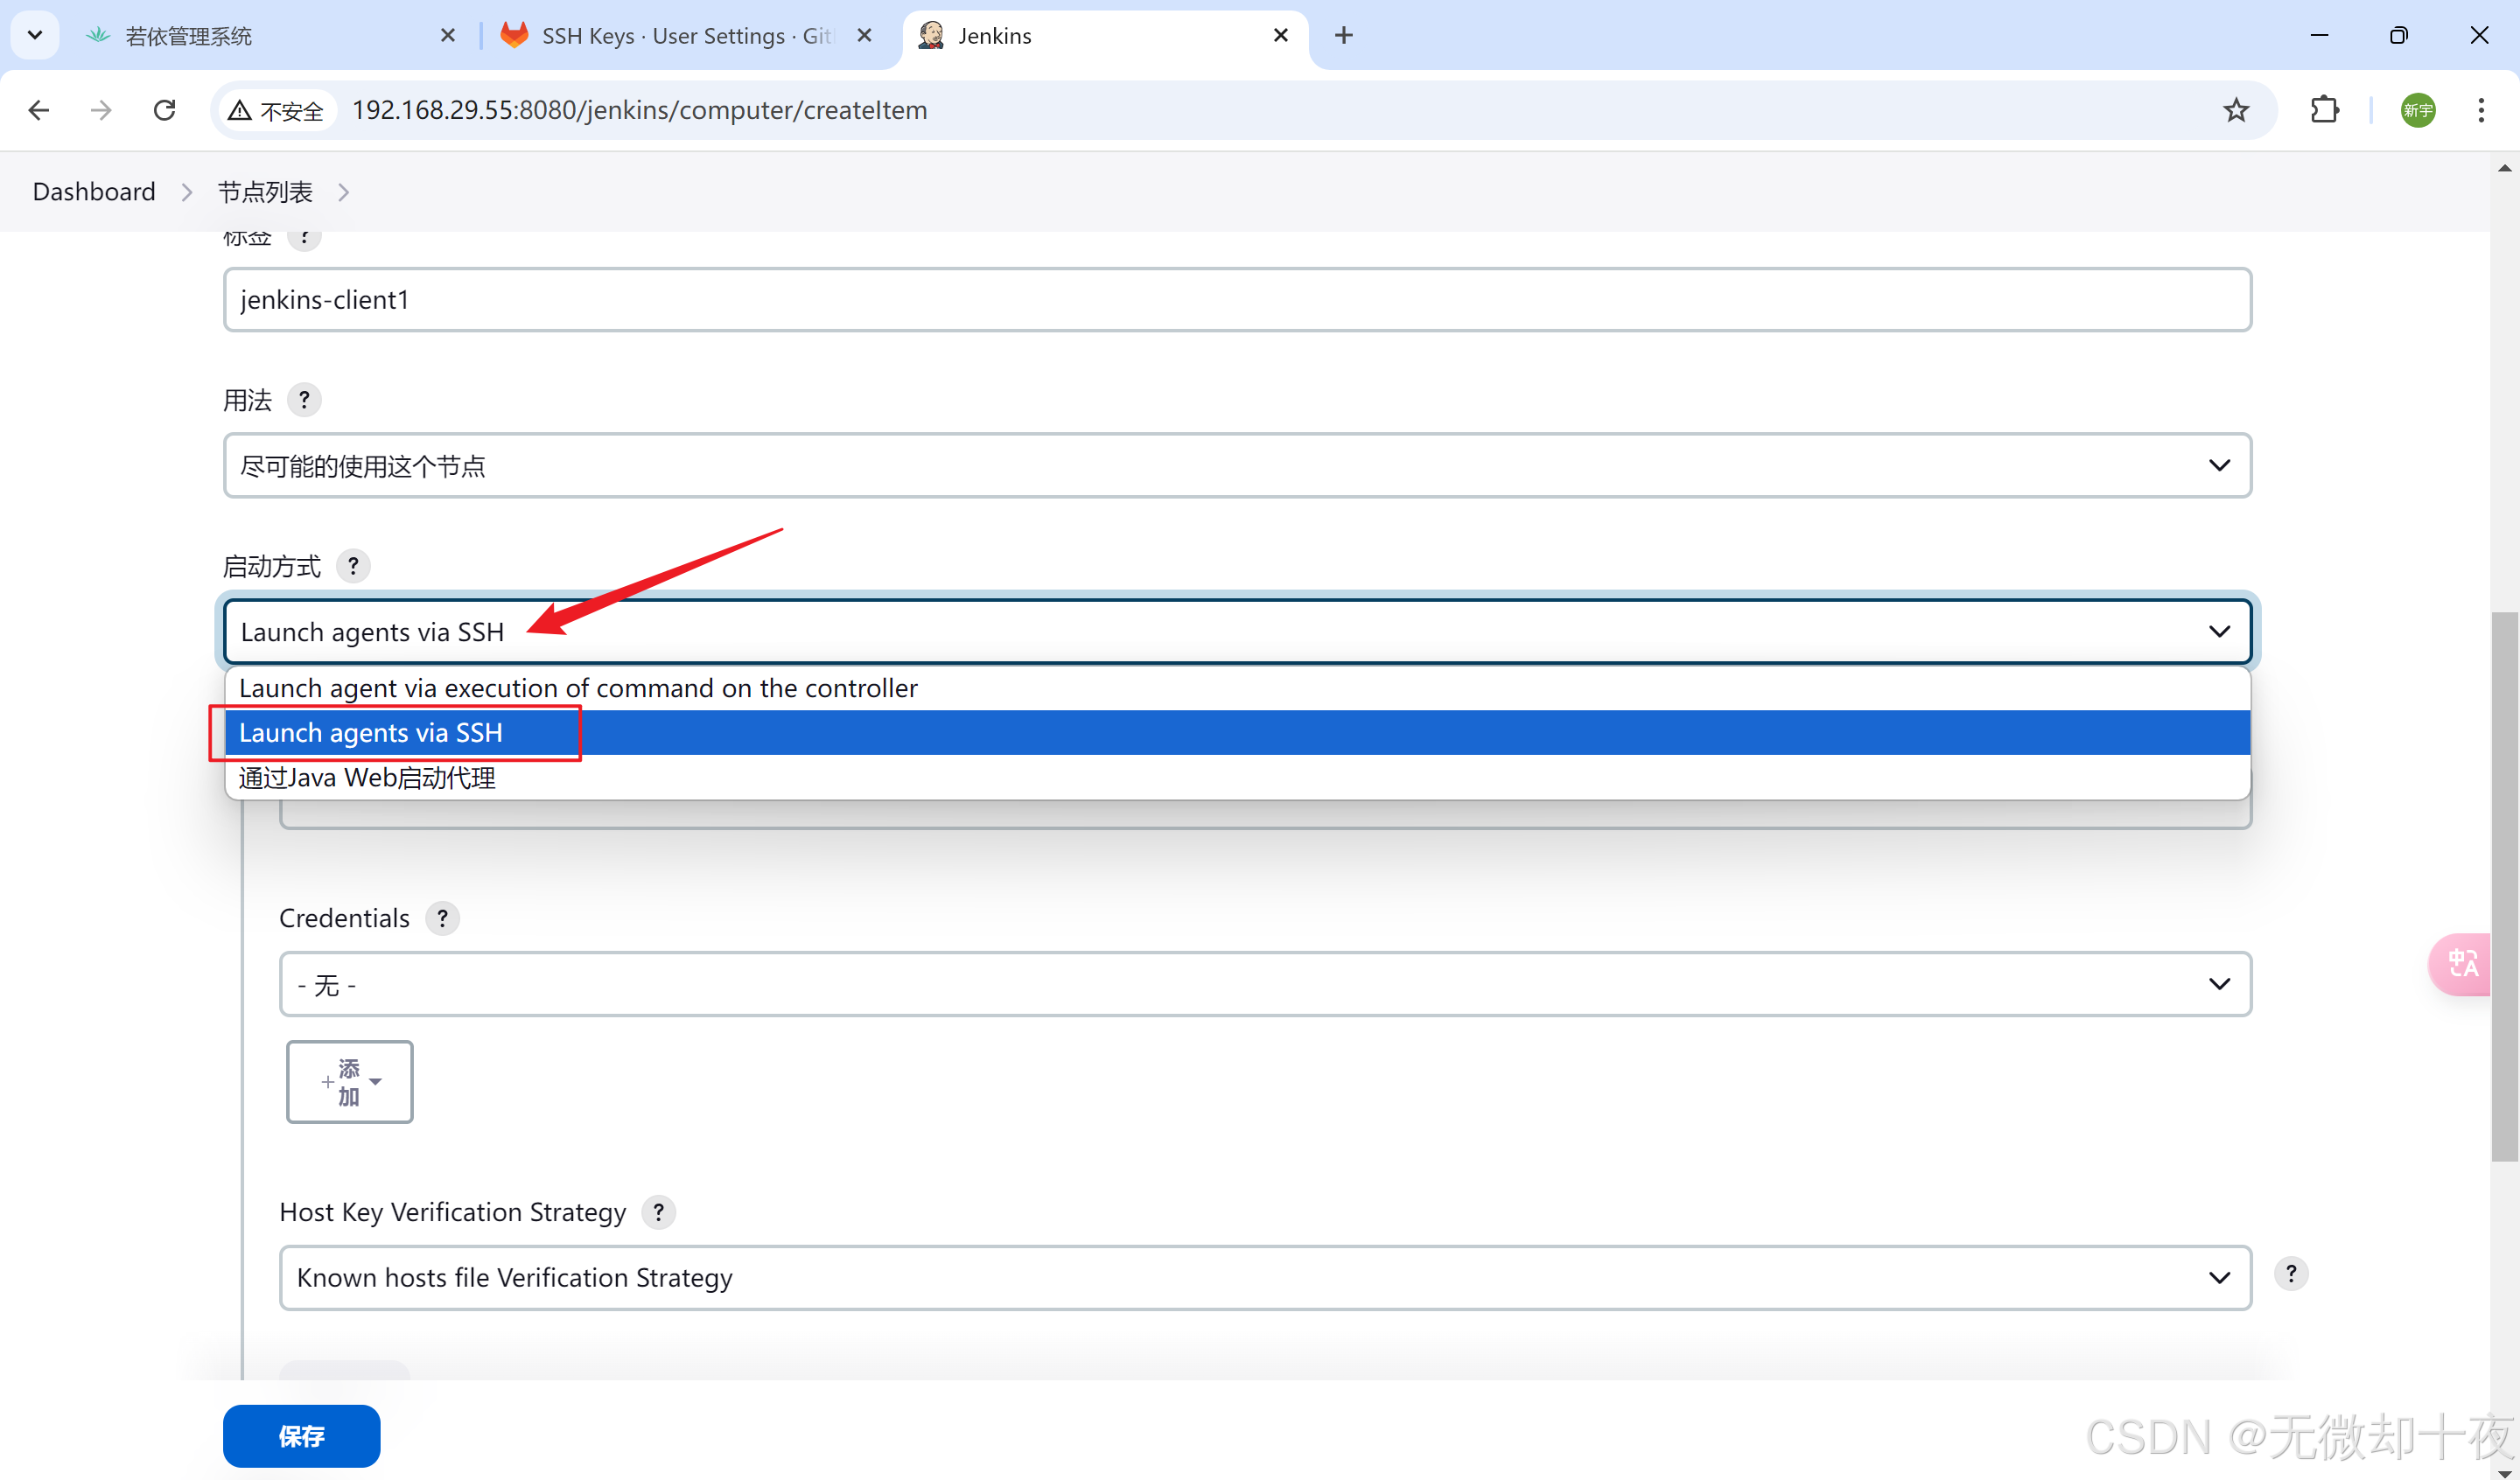Screen dimensions: 2520x1480
Task: Click the 添加 add credentials button
Action: click(350, 1082)
